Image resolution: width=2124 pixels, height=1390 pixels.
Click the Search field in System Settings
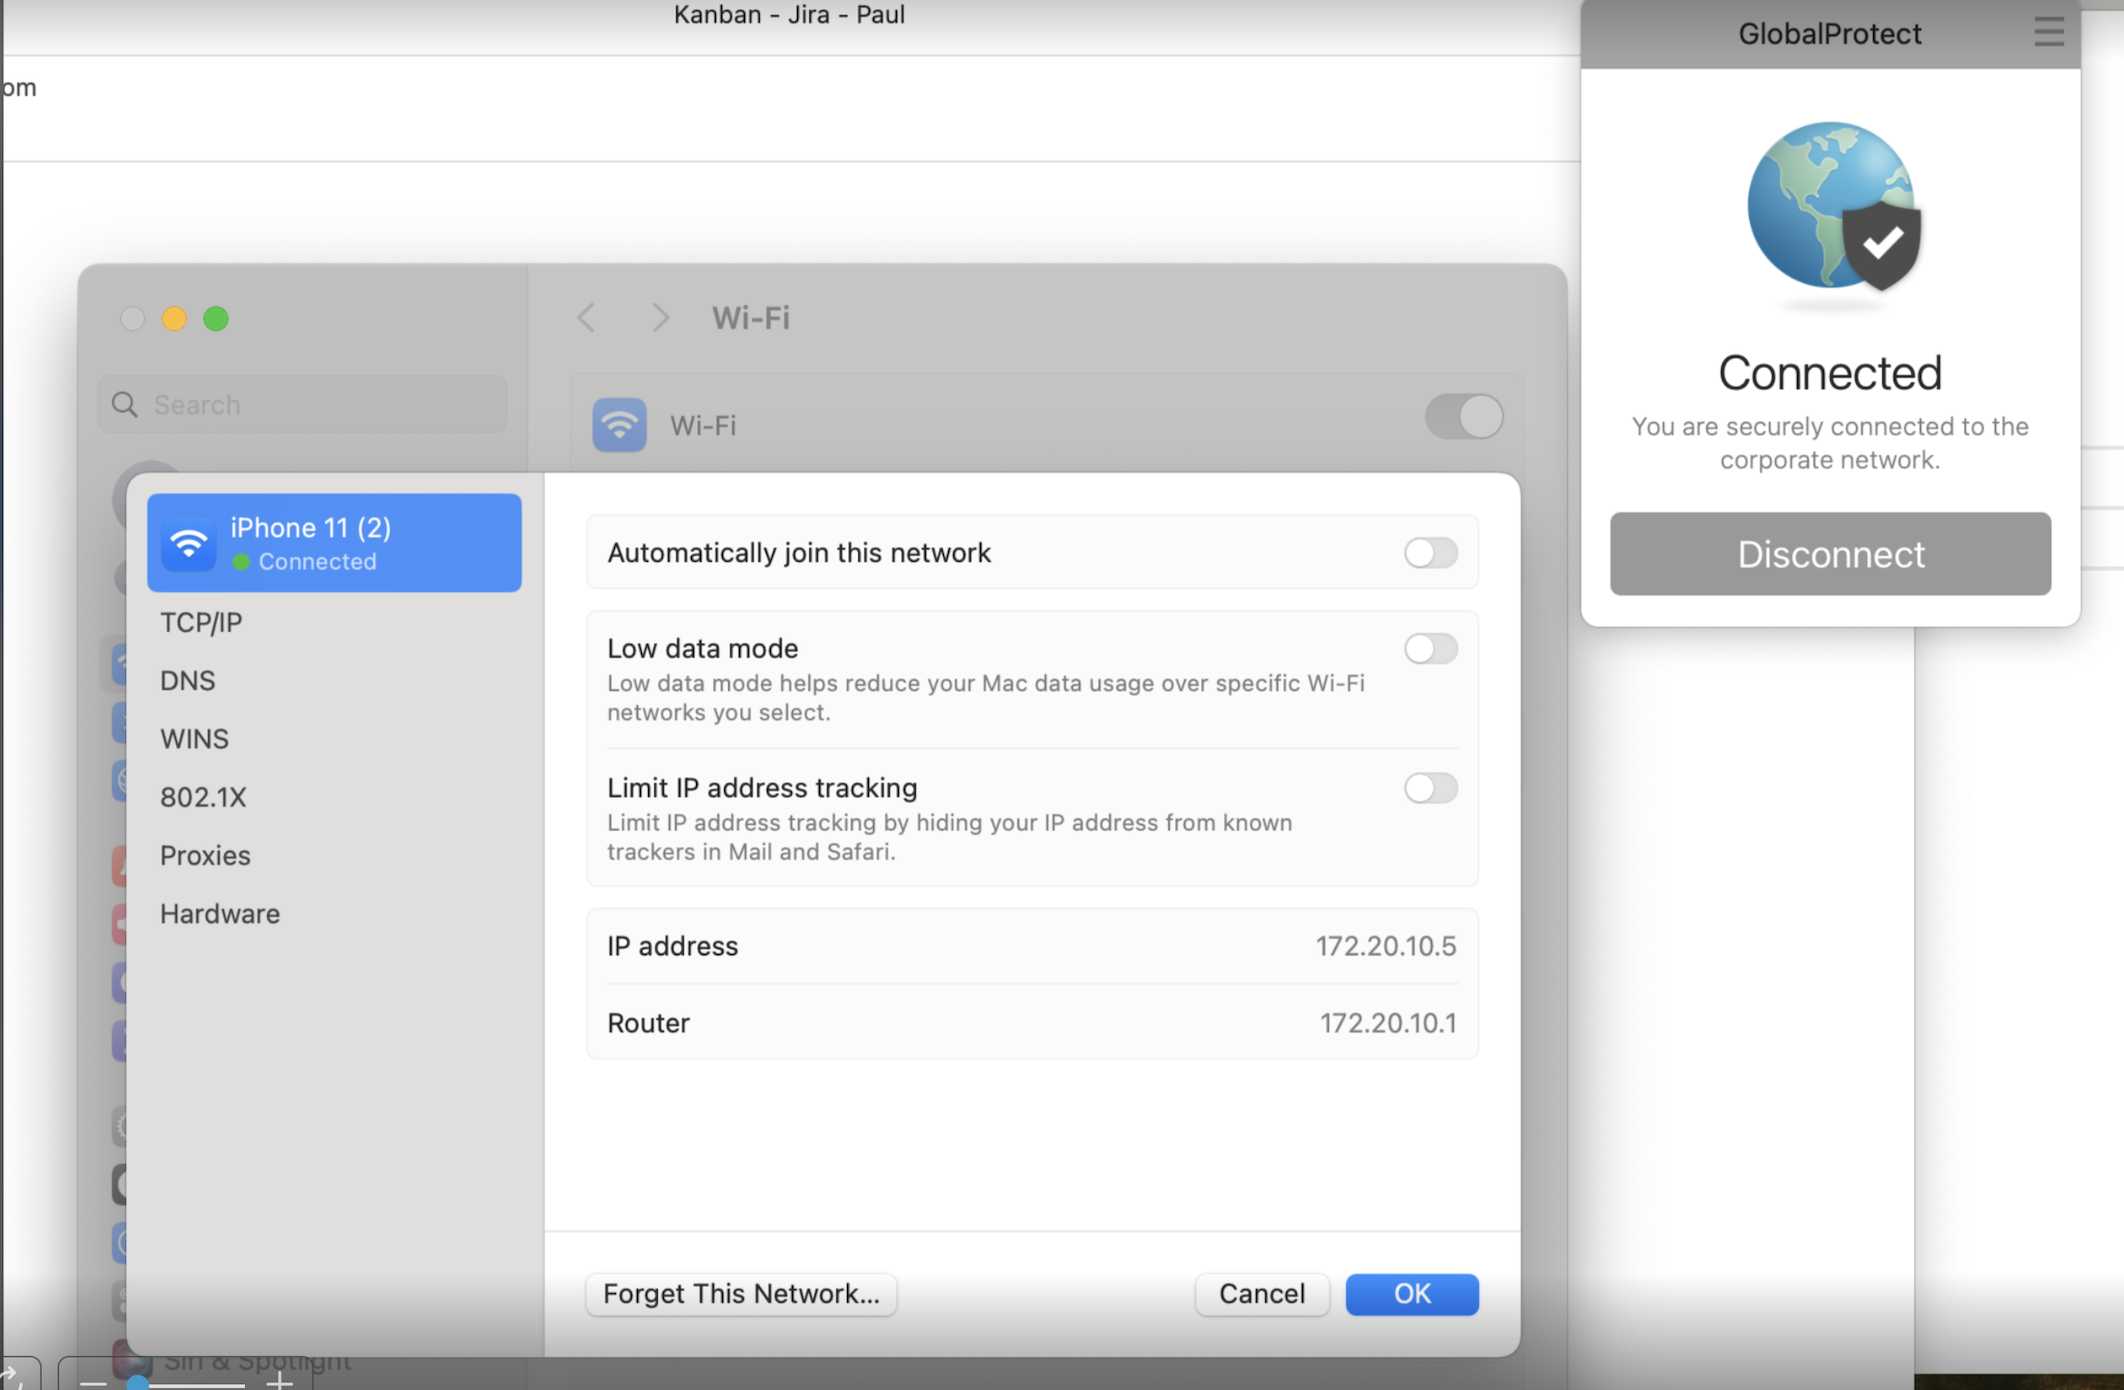[x=303, y=404]
